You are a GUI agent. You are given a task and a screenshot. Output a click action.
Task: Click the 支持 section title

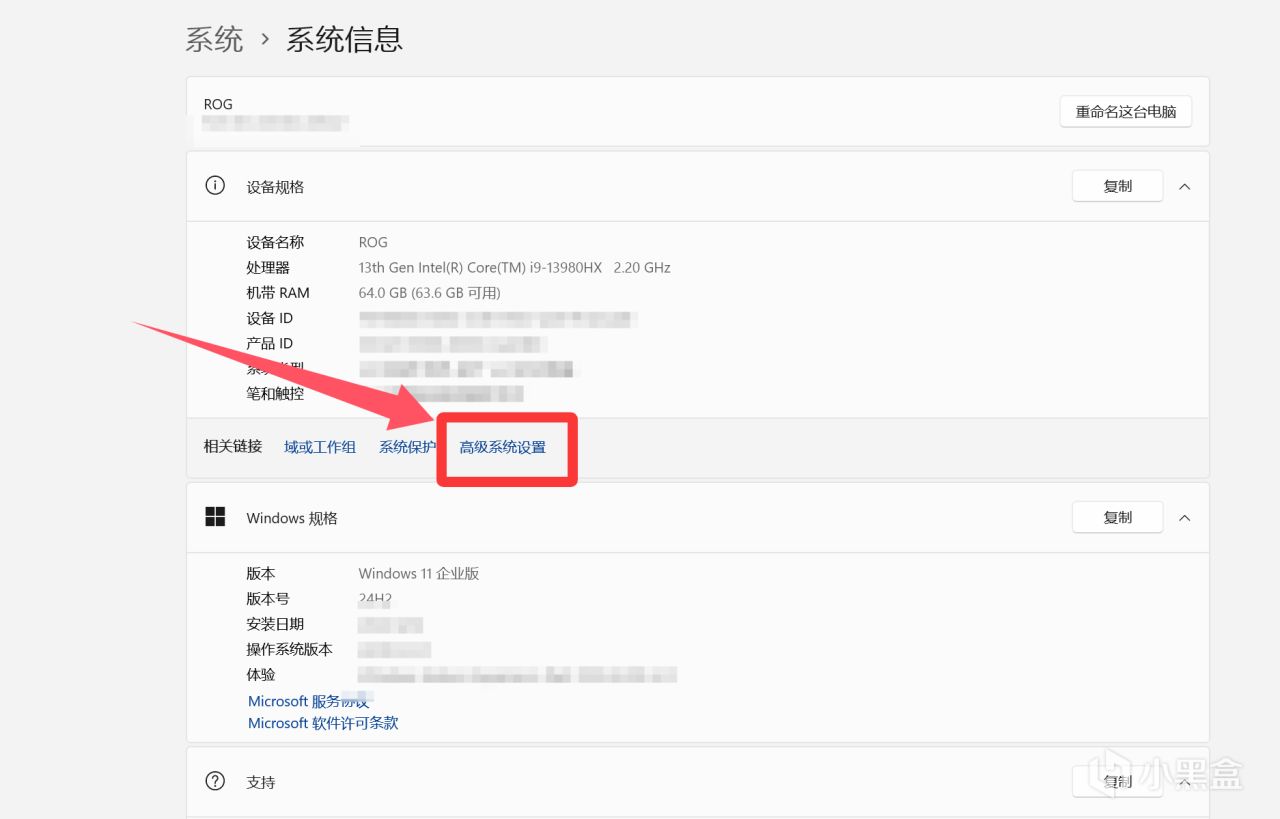coord(261,782)
